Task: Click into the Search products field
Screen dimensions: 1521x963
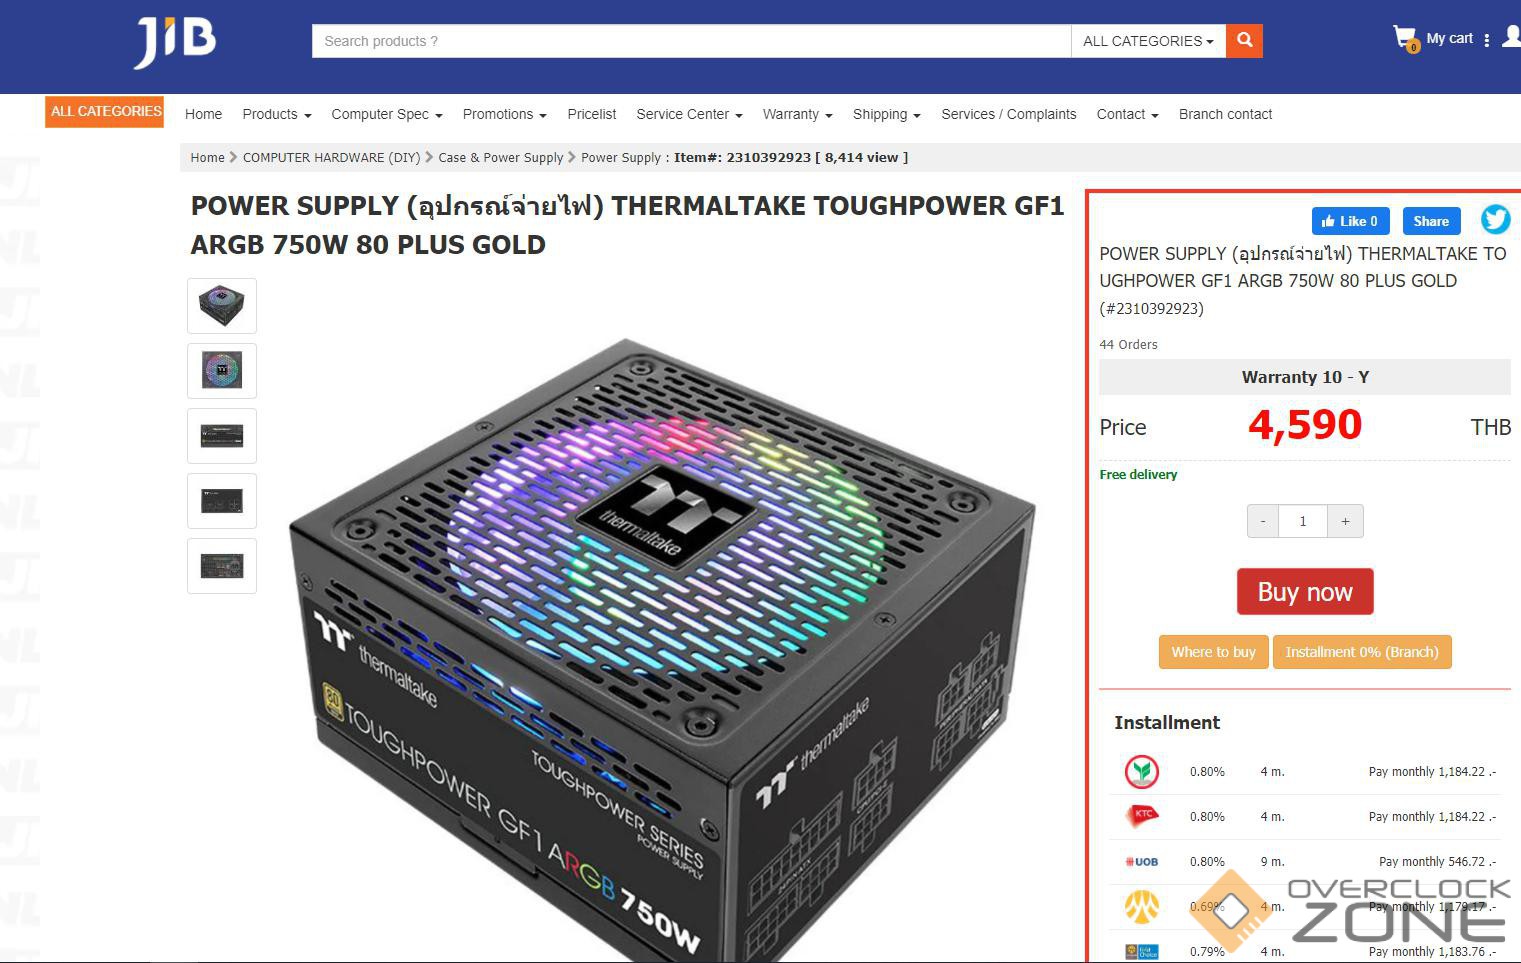Action: [x=691, y=41]
